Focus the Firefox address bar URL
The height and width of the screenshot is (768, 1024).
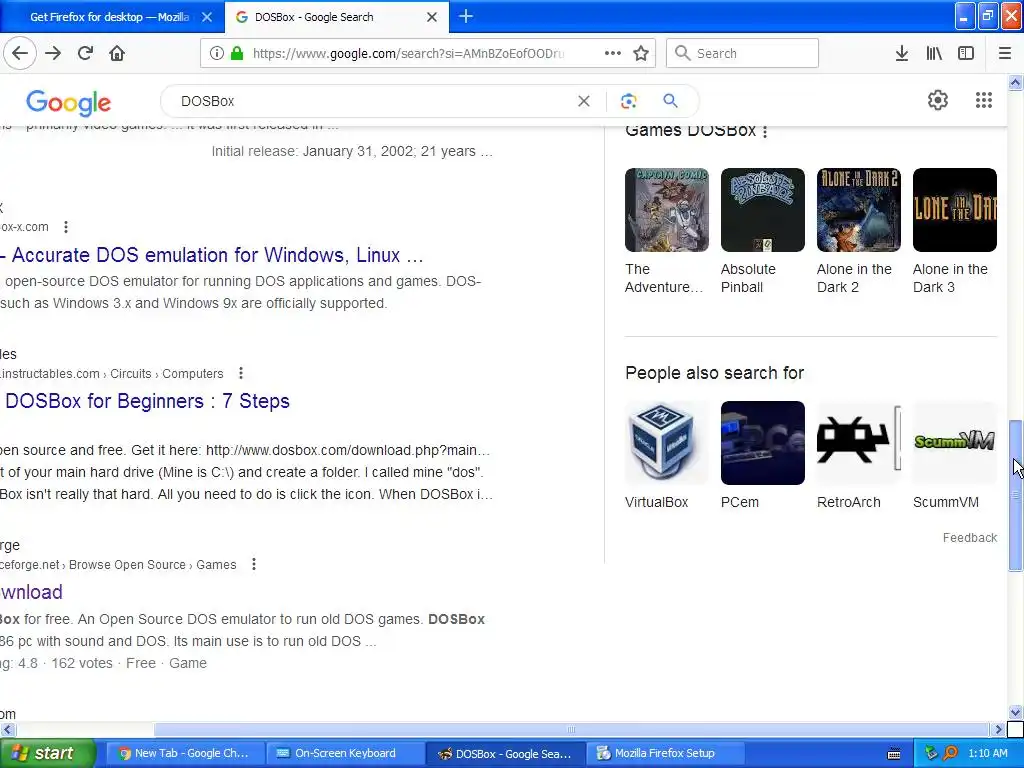point(408,54)
